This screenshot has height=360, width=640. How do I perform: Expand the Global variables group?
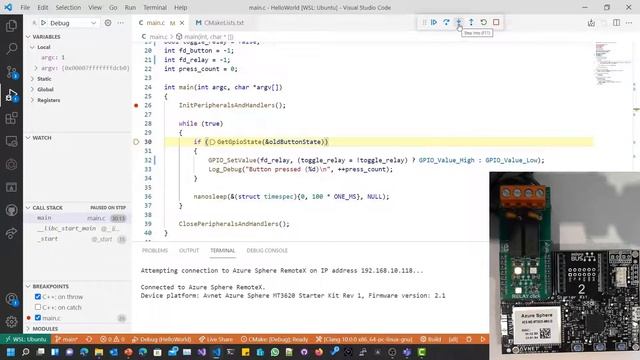click(32, 89)
